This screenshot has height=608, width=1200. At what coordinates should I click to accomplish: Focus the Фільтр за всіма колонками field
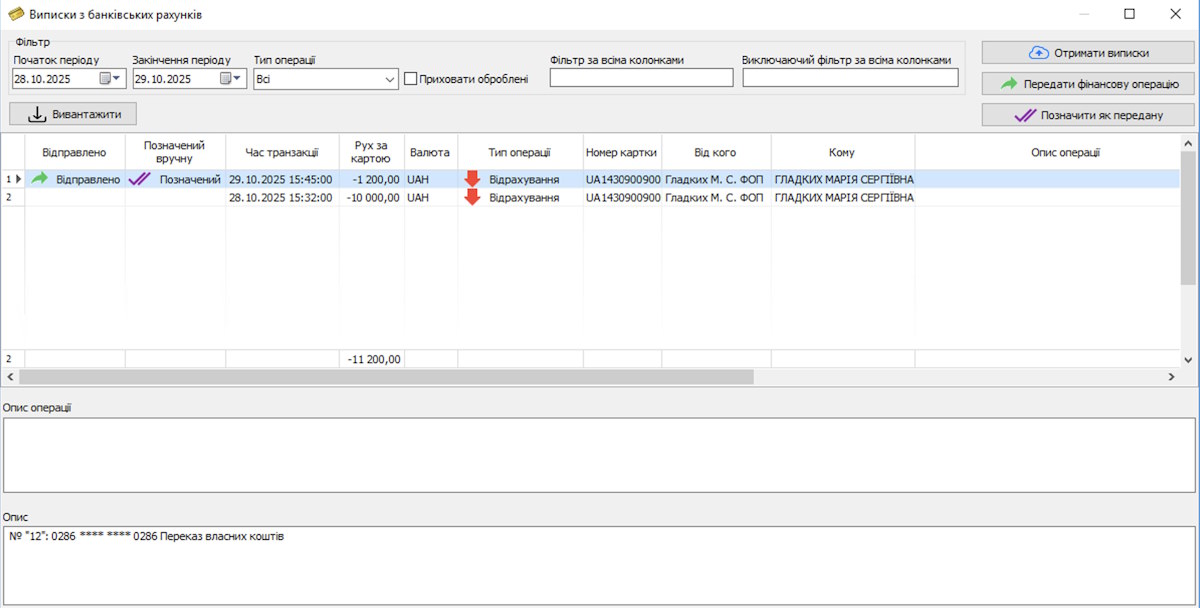(x=641, y=78)
